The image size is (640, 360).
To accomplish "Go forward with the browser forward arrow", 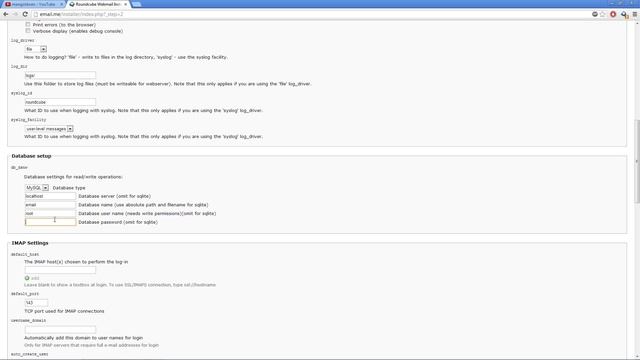I will coord(16,14).
